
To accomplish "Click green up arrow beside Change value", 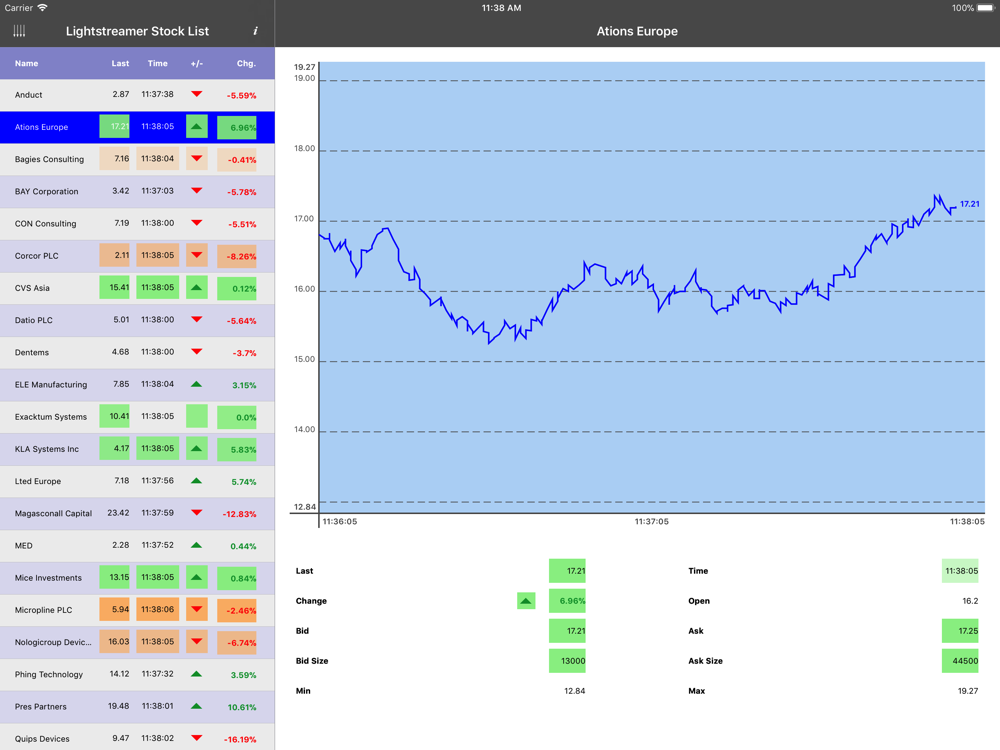I will tap(526, 601).
